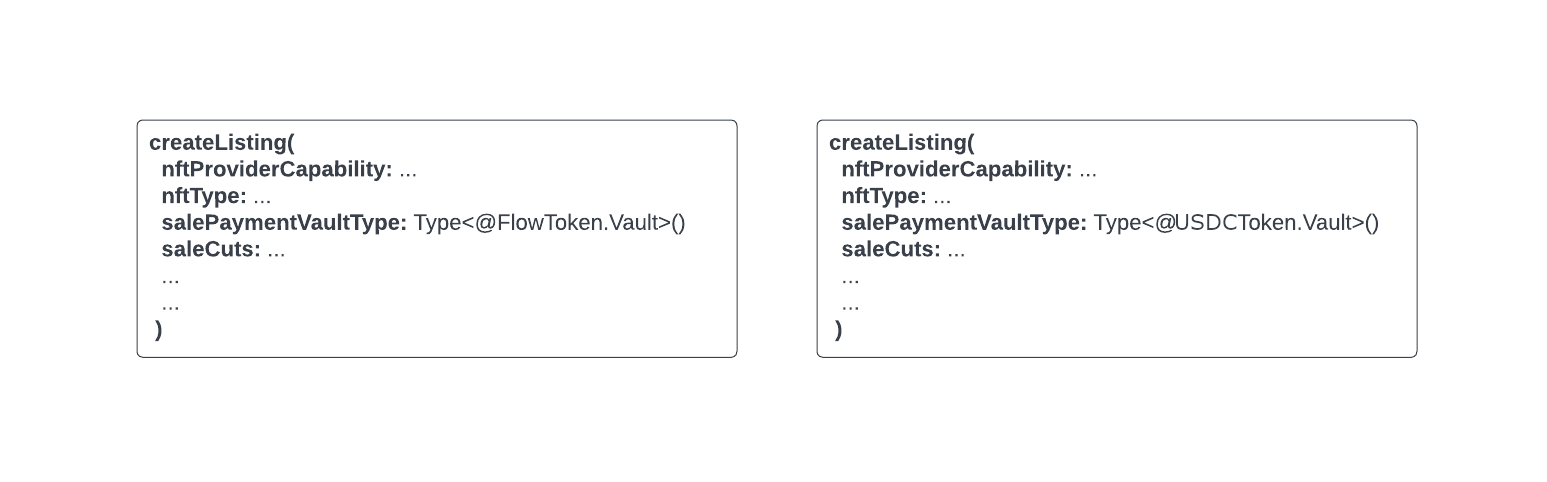Click createListing( heading in the right box

coord(901,143)
